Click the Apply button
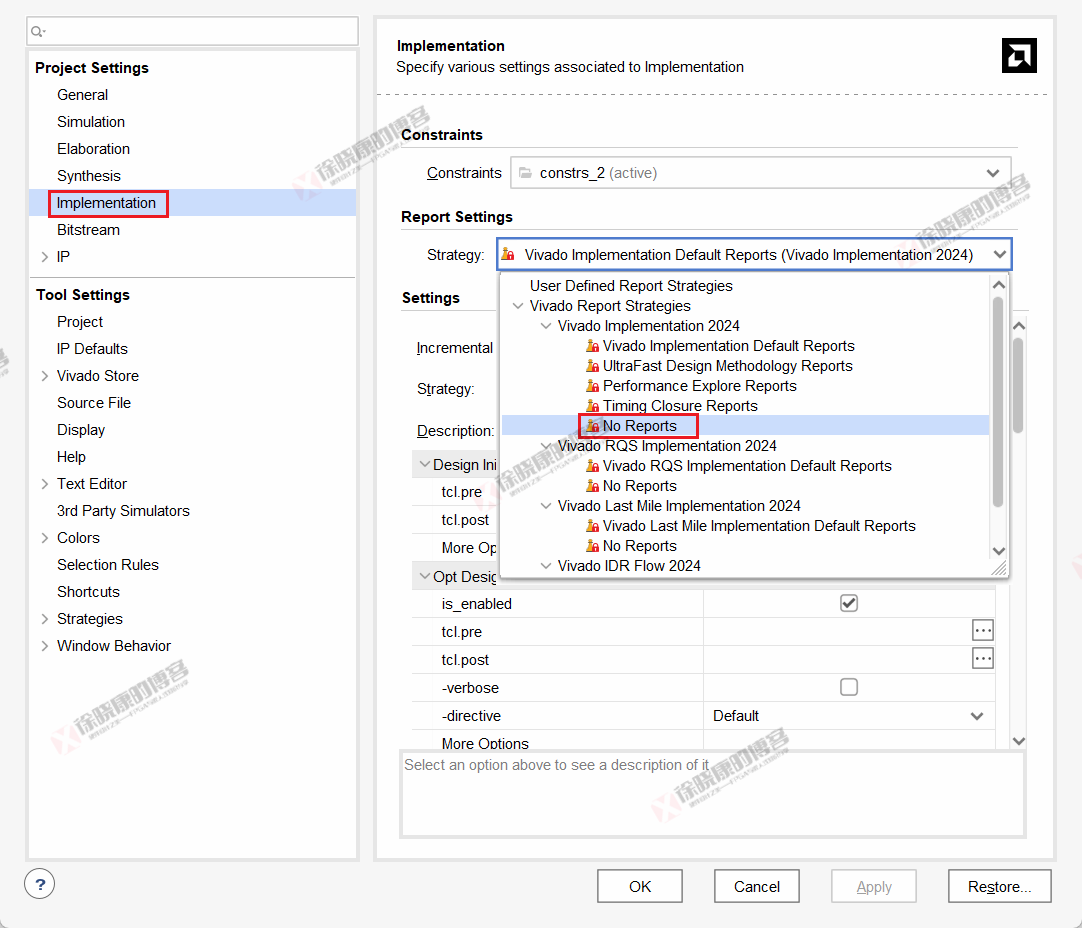Viewport: 1082px width, 928px height. (874, 887)
